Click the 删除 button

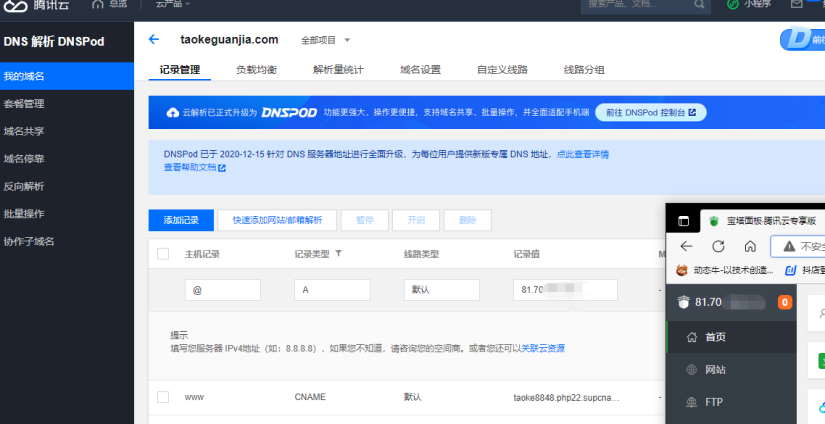click(467, 220)
